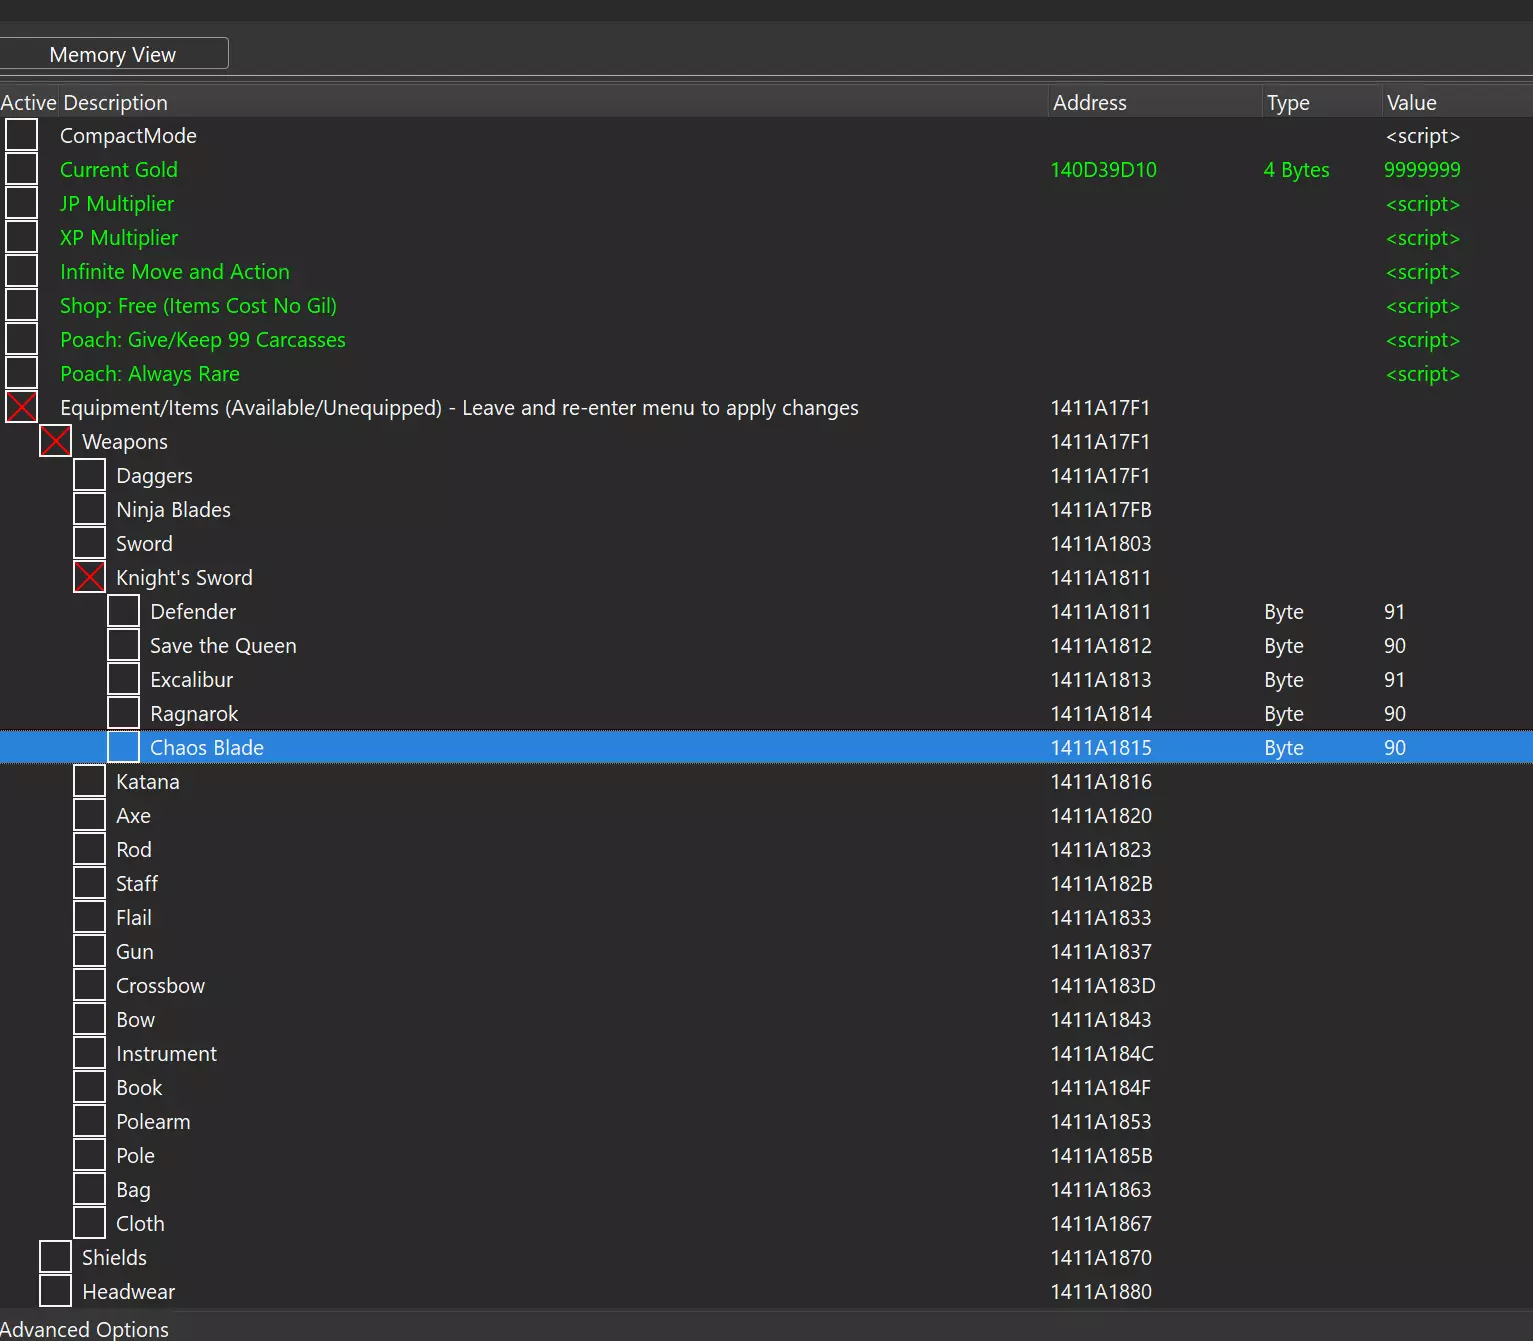Screen dimensions: 1533x1341
Task: Expand the Daggers group
Action: point(90,476)
